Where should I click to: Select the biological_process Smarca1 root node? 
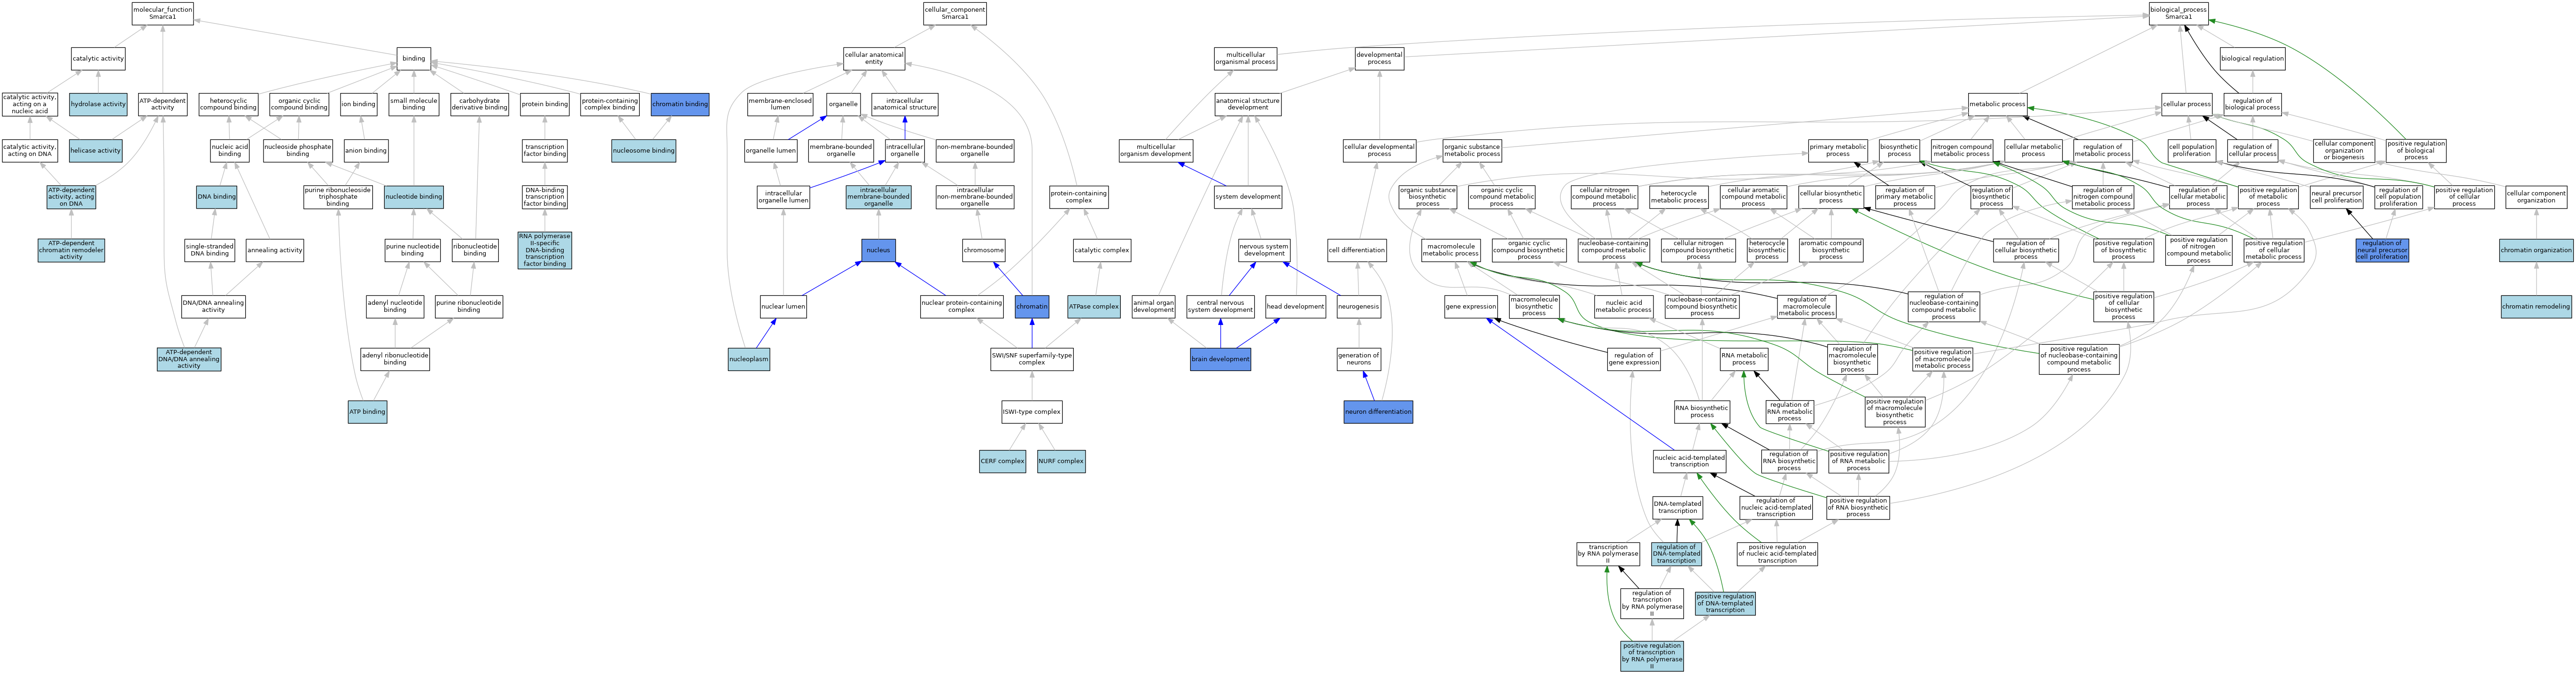tap(2178, 13)
